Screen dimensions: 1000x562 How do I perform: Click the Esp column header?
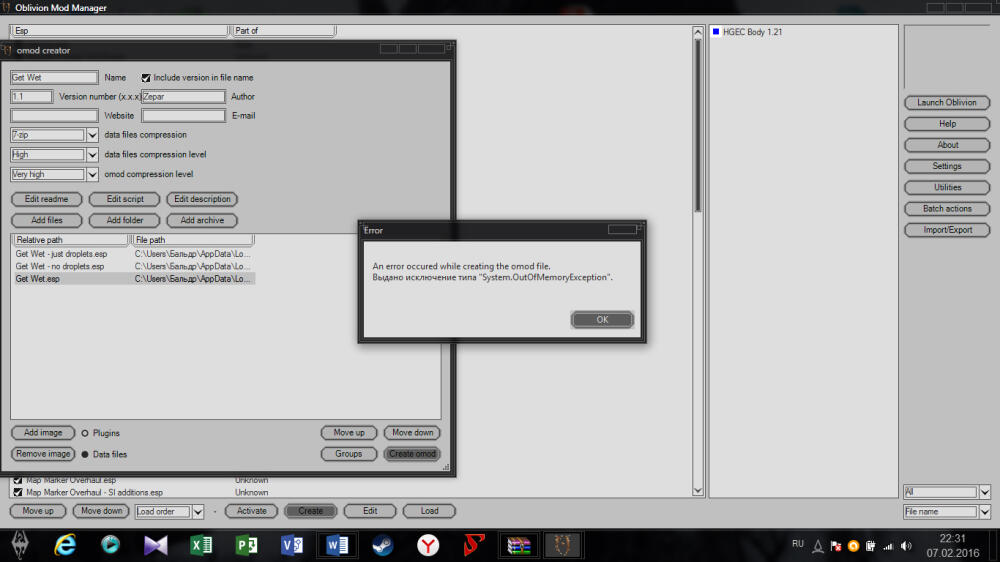(x=119, y=31)
